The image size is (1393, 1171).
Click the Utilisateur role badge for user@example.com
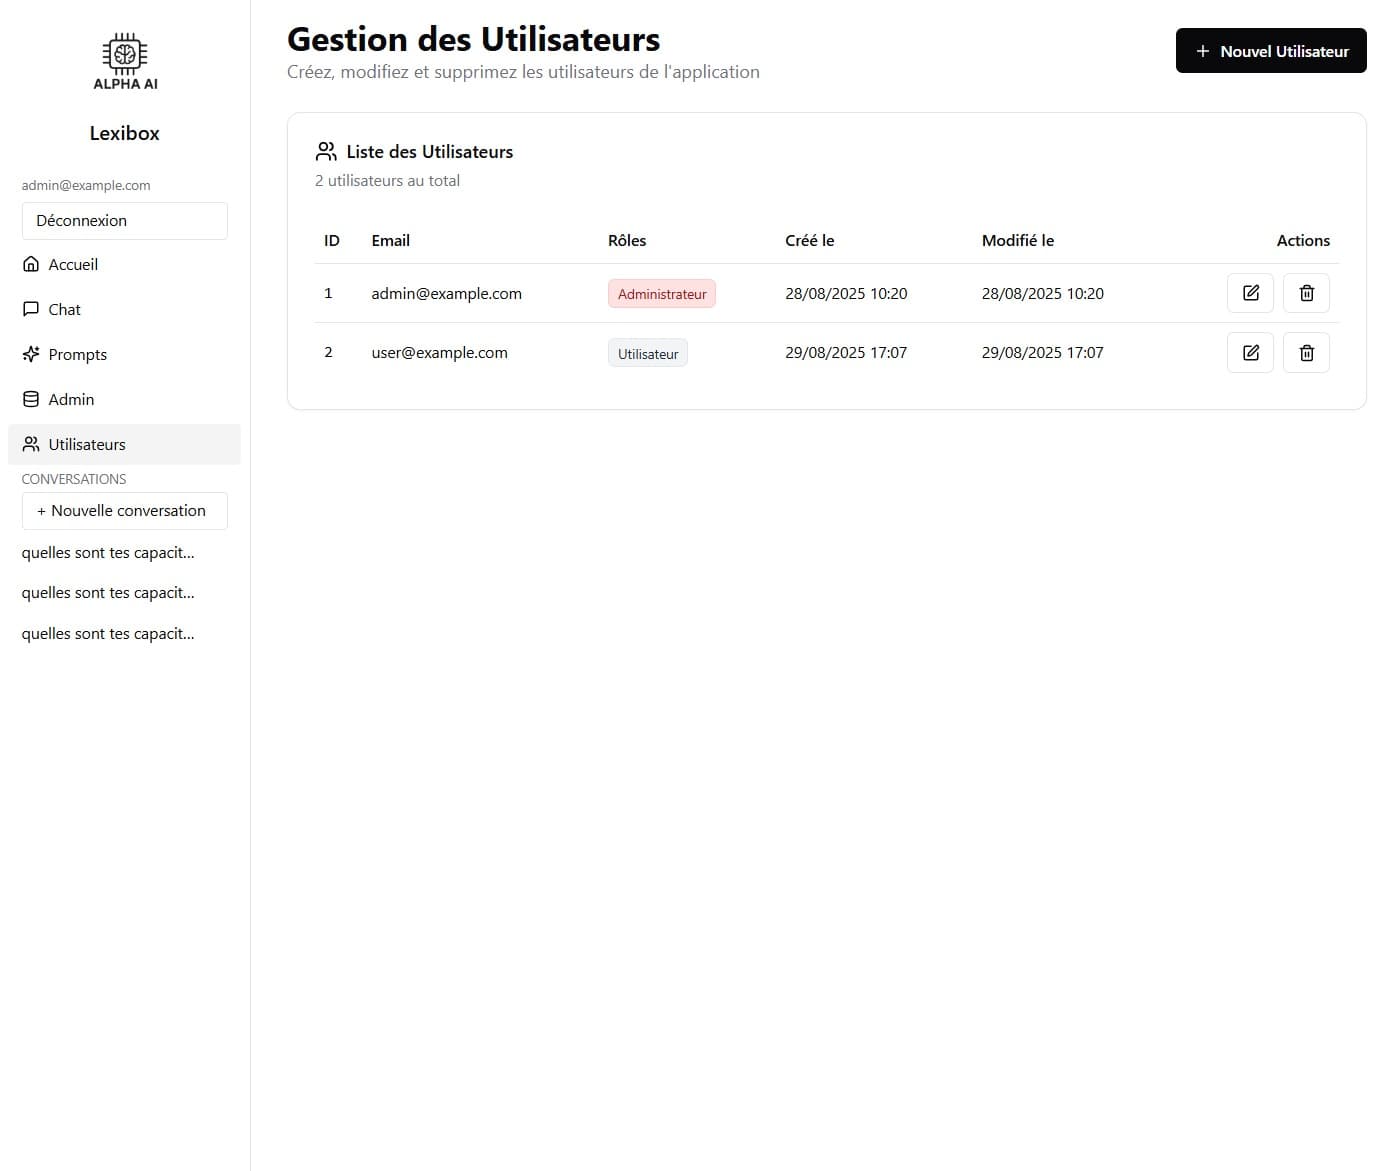pos(647,352)
